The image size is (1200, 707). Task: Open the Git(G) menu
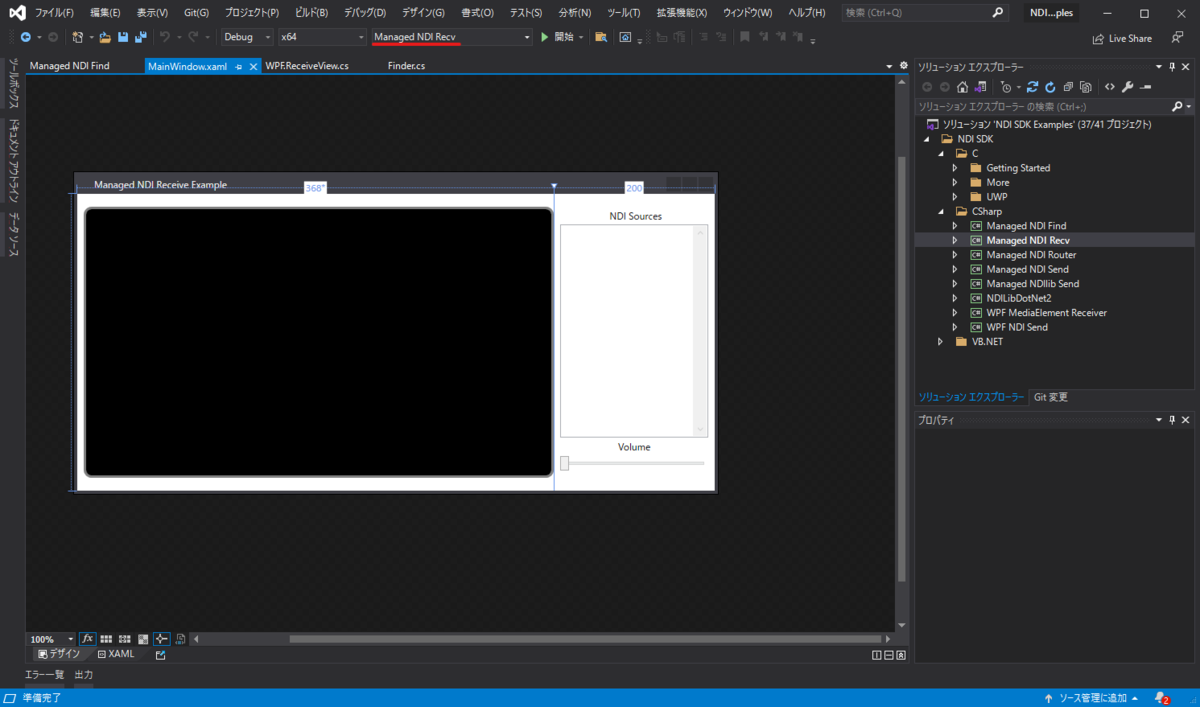click(196, 13)
